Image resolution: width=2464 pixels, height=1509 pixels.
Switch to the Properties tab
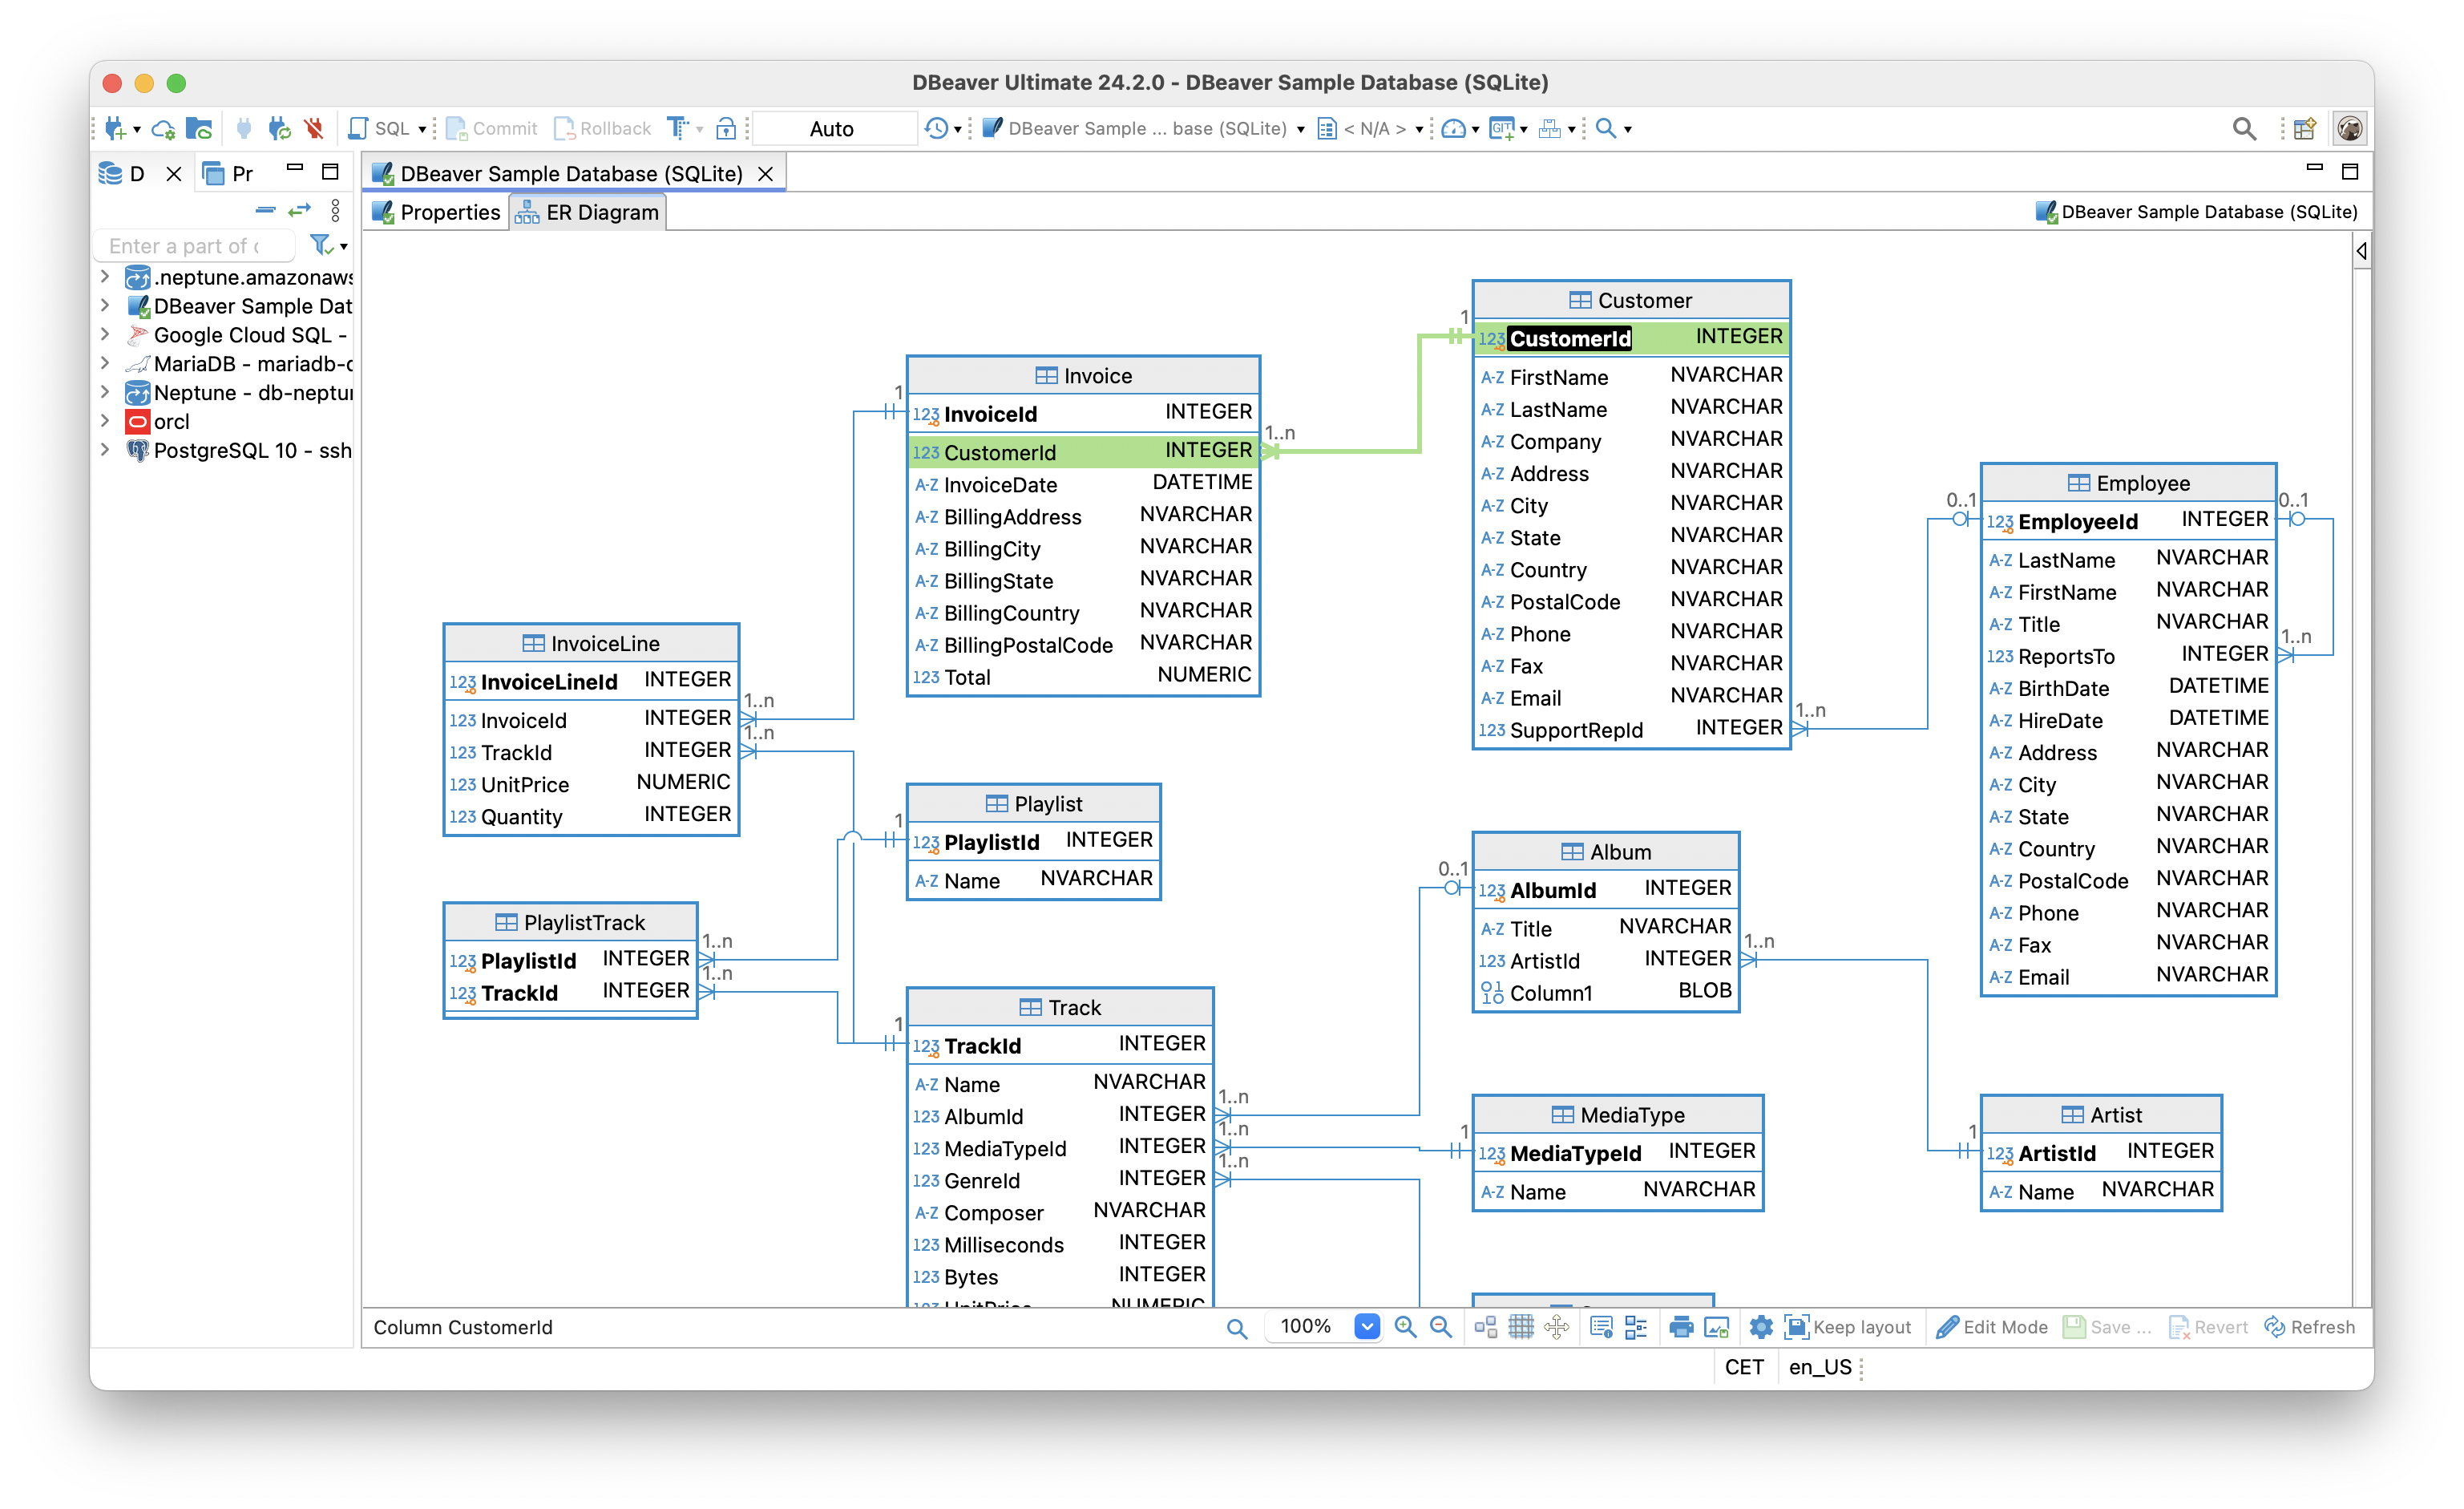[436, 212]
